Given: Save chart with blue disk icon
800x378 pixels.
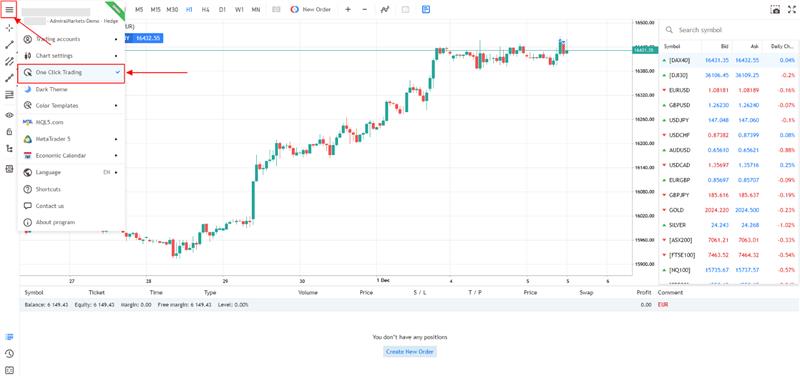Looking at the screenshot, I should point(426,9).
